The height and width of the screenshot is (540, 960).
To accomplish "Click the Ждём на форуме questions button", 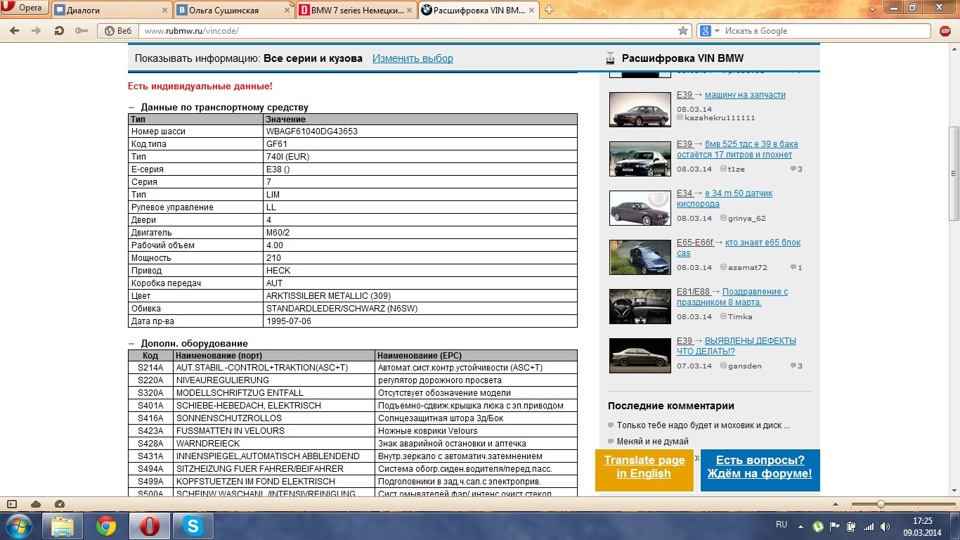I will pos(760,467).
